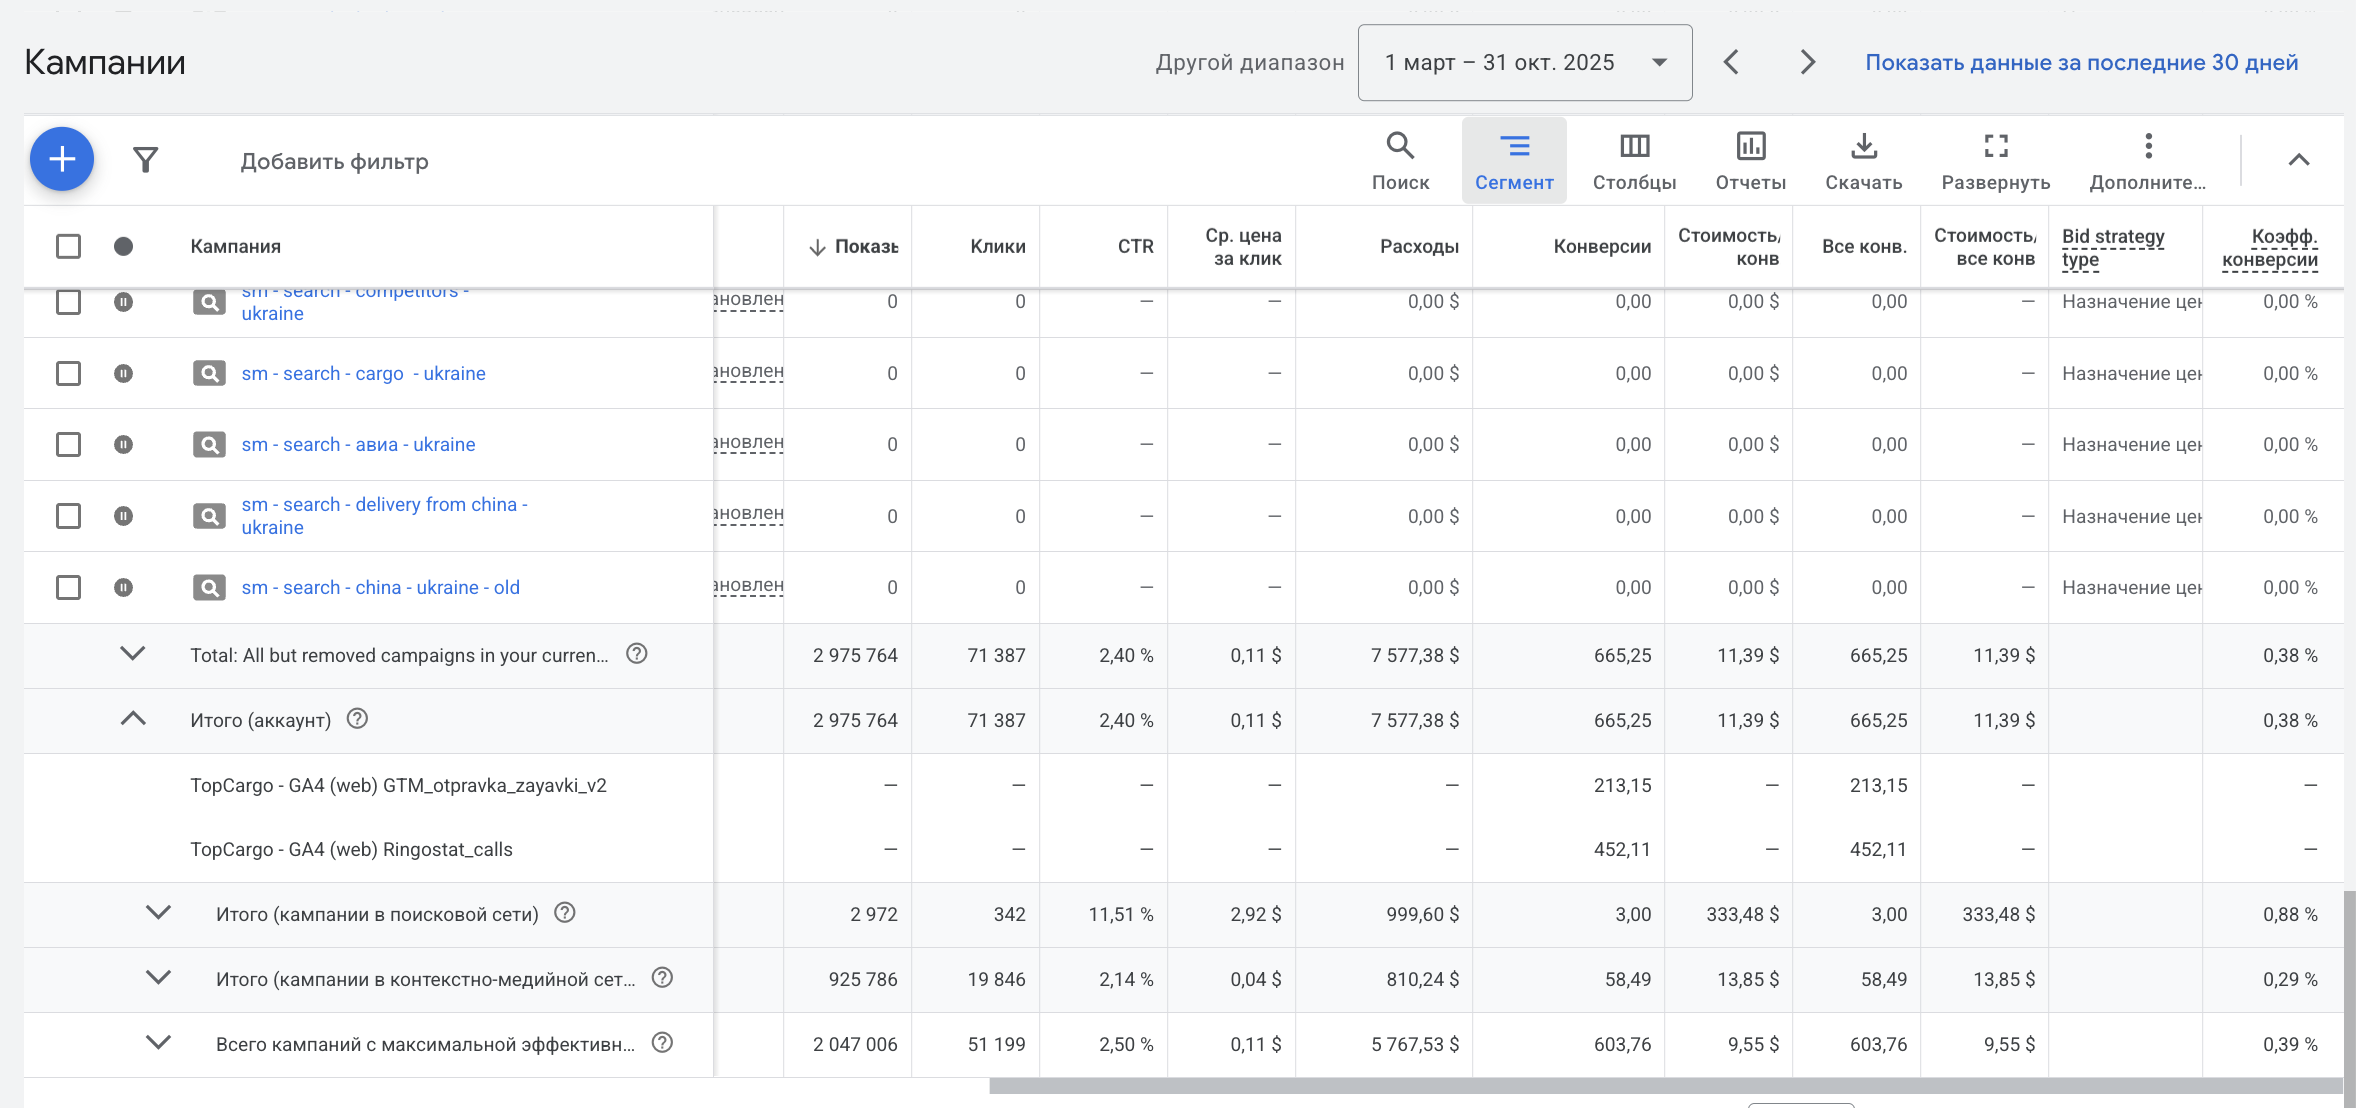Click help icon next to поисковой сети total
The width and height of the screenshot is (2356, 1108).
click(565, 913)
